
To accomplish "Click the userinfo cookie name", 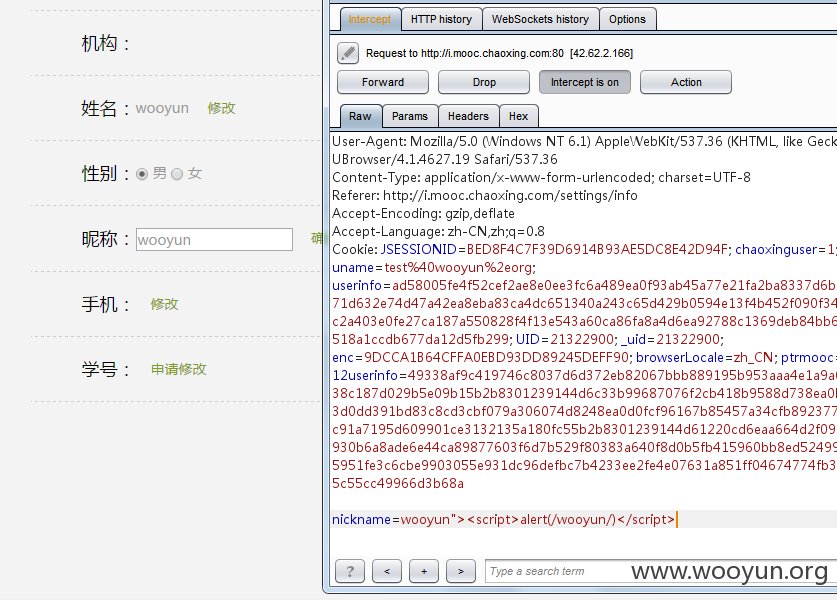I will pos(357,286).
